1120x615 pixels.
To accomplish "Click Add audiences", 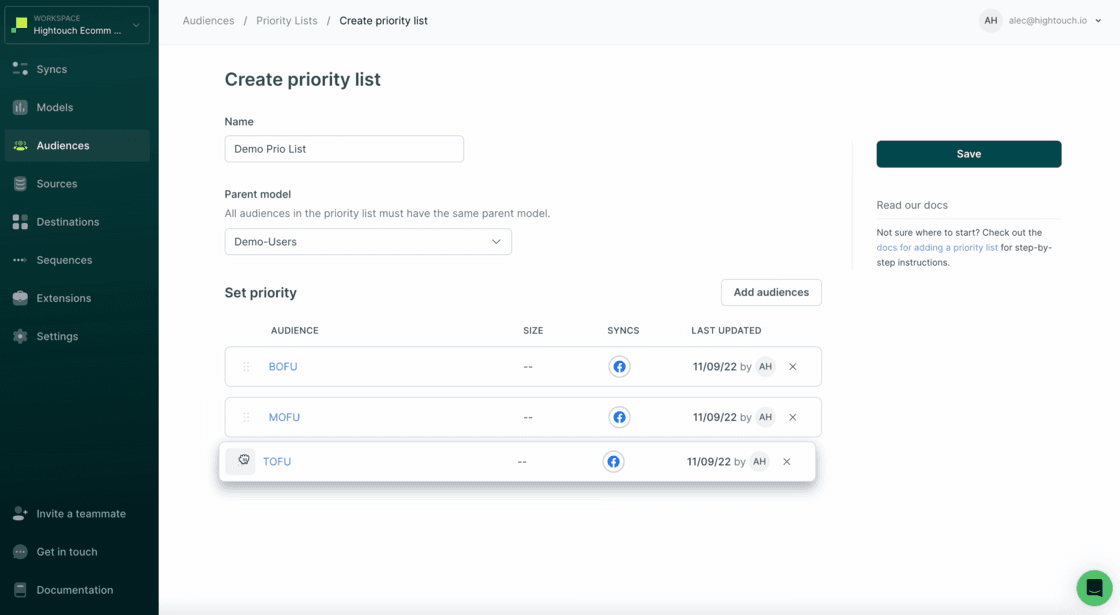I will [x=771, y=292].
